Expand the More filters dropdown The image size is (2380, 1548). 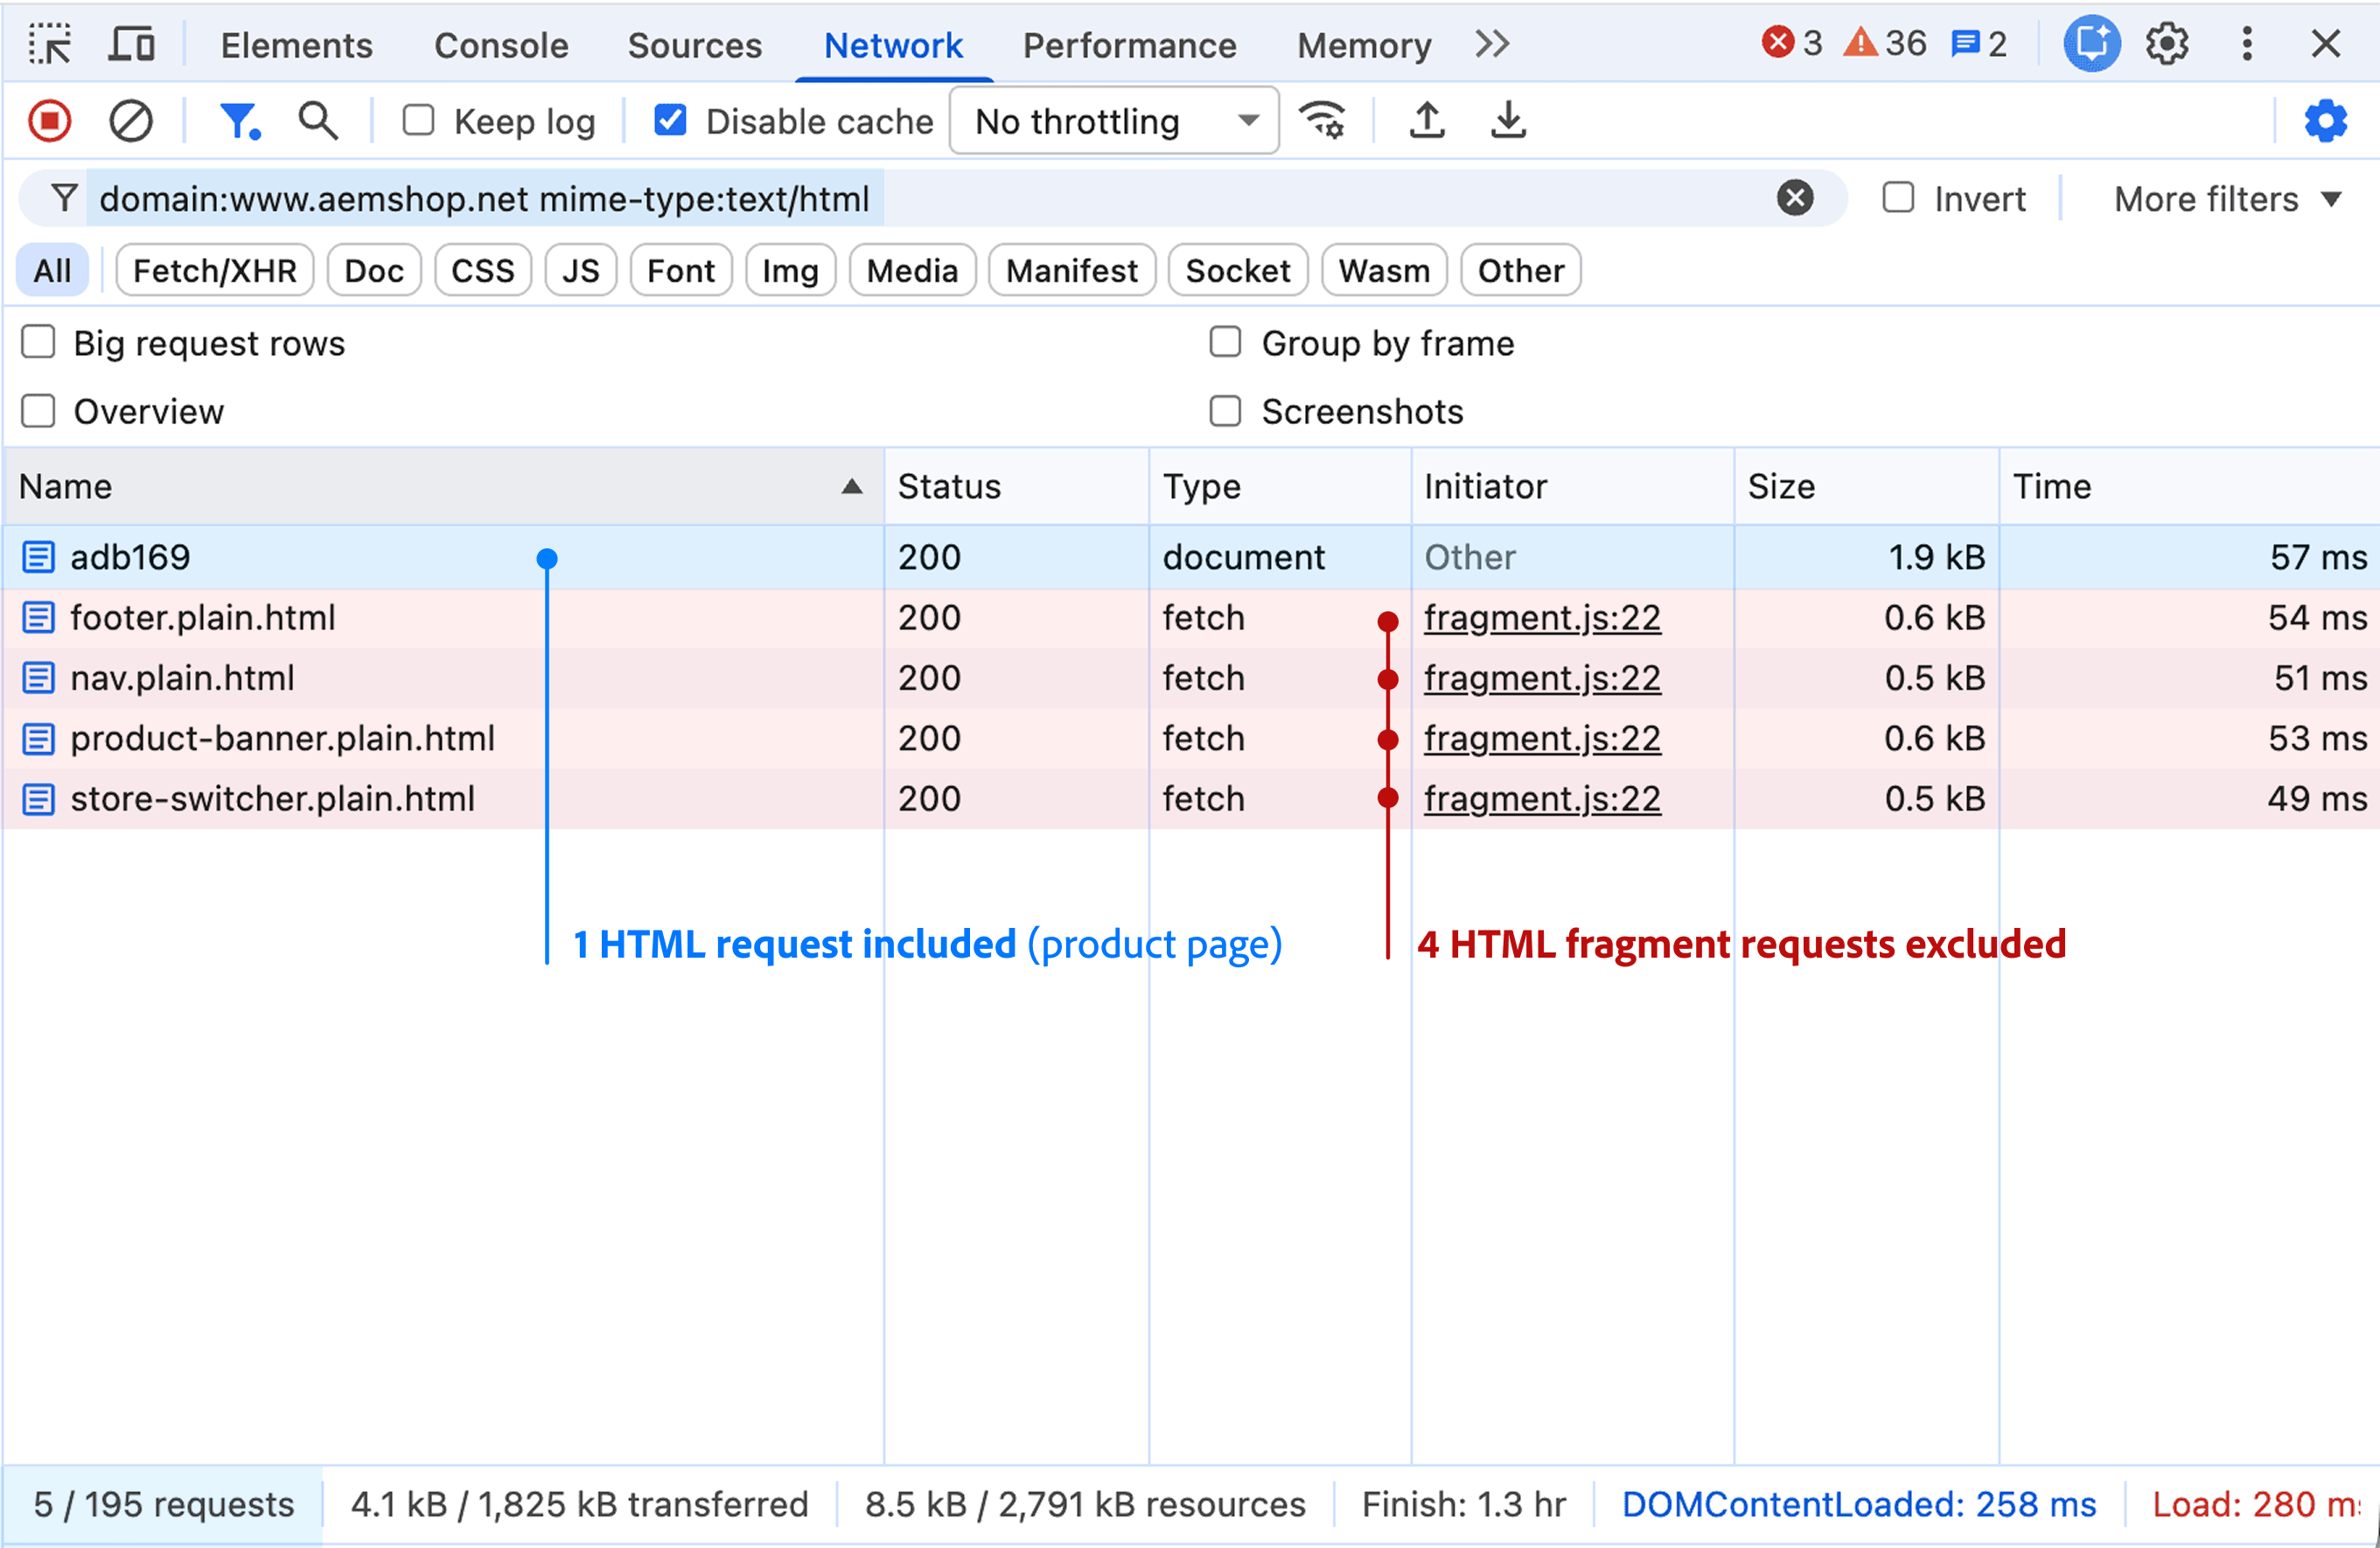point(2228,199)
